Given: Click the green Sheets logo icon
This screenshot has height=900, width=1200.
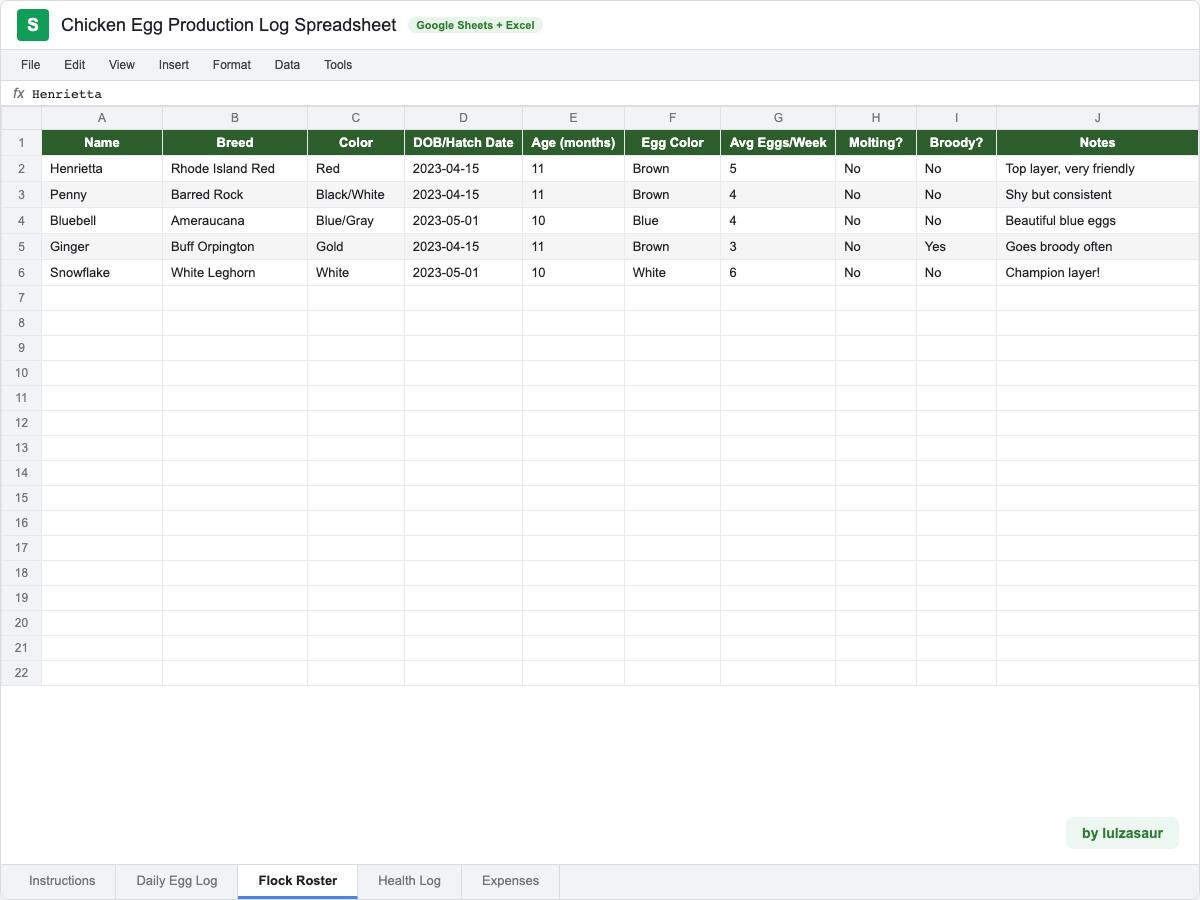Looking at the screenshot, I should point(33,25).
